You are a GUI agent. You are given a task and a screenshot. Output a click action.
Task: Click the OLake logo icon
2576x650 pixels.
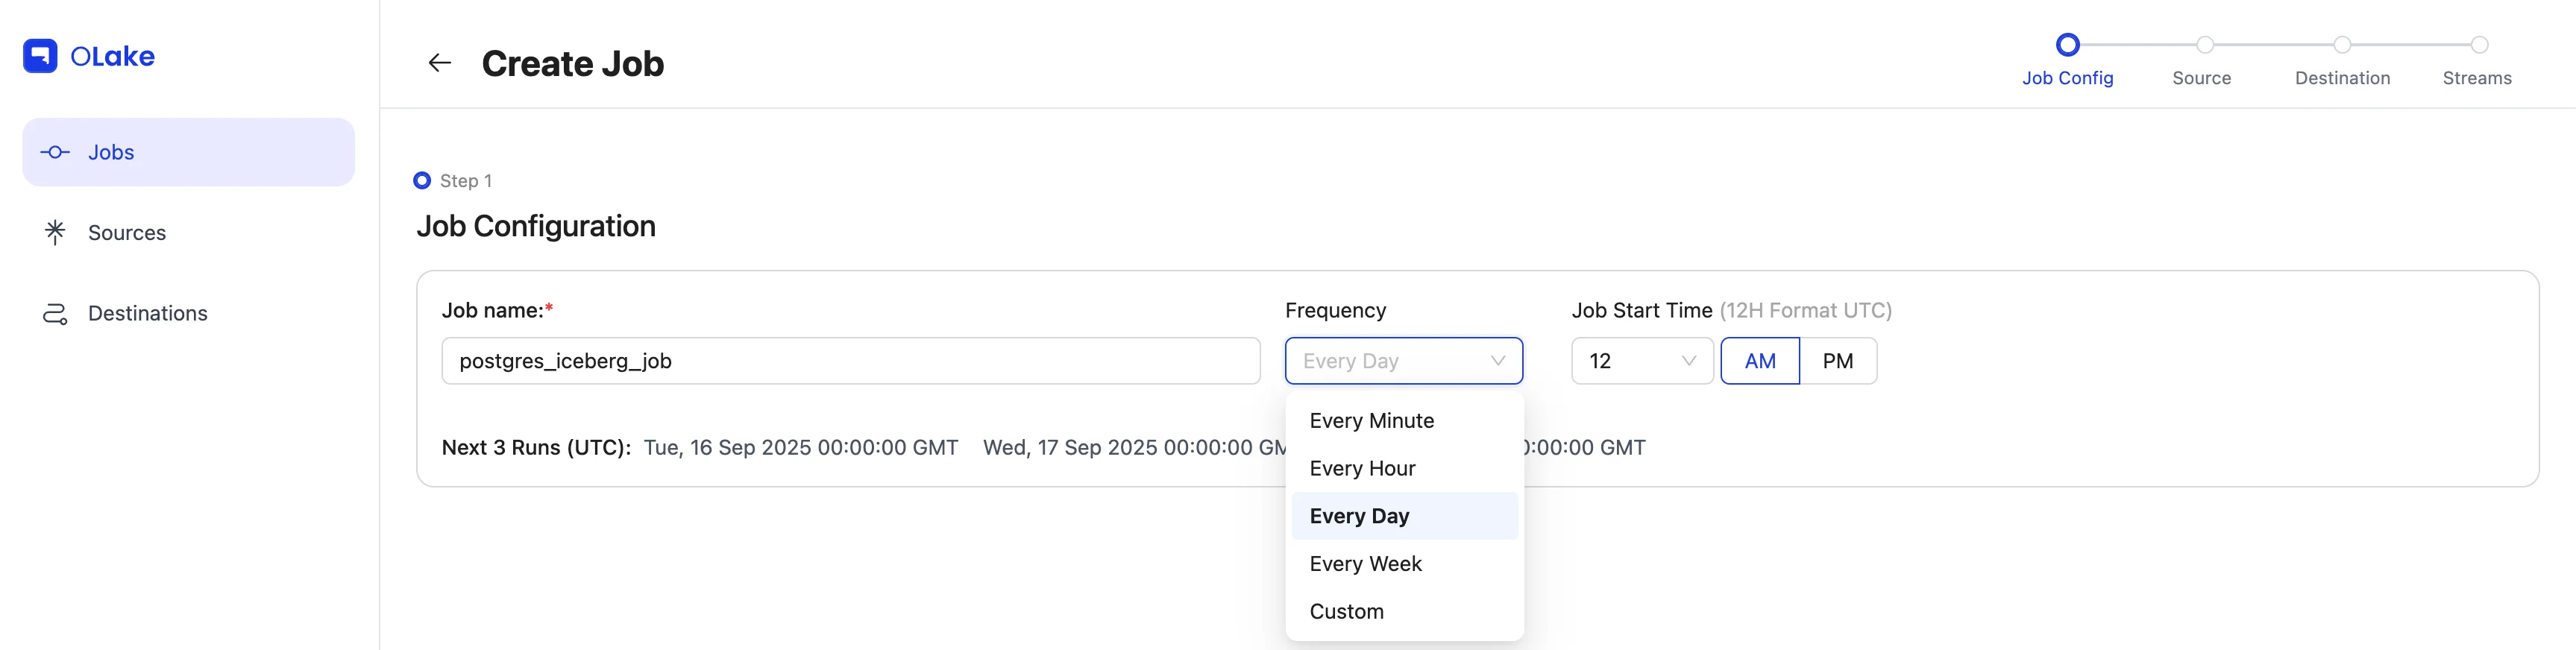(x=40, y=56)
